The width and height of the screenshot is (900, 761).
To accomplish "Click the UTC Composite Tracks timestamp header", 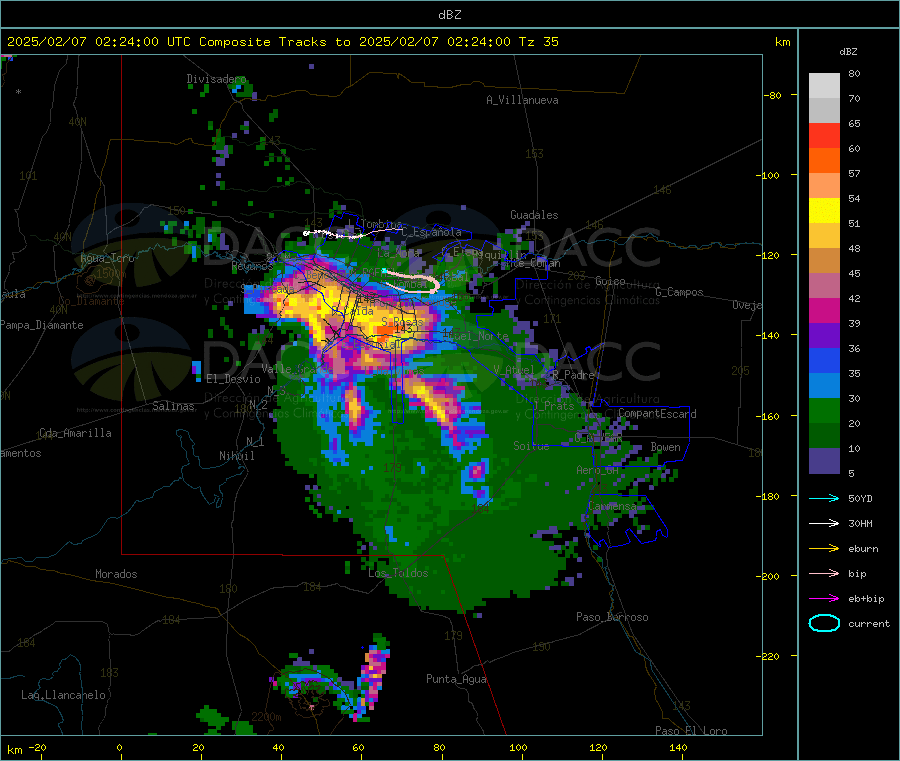I will pos(283,42).
